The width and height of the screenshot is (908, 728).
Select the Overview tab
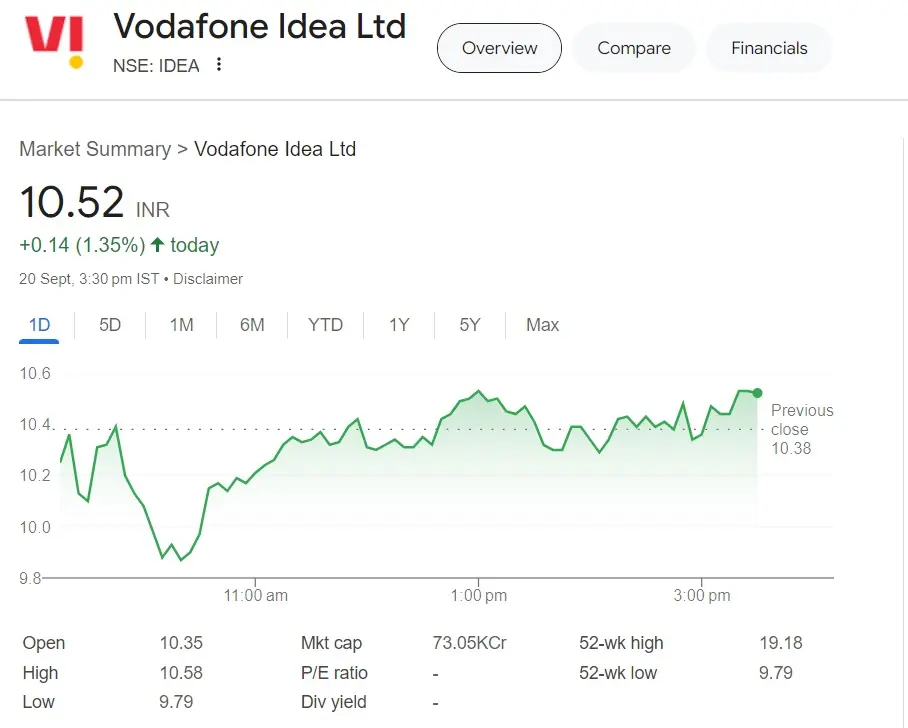499,47
